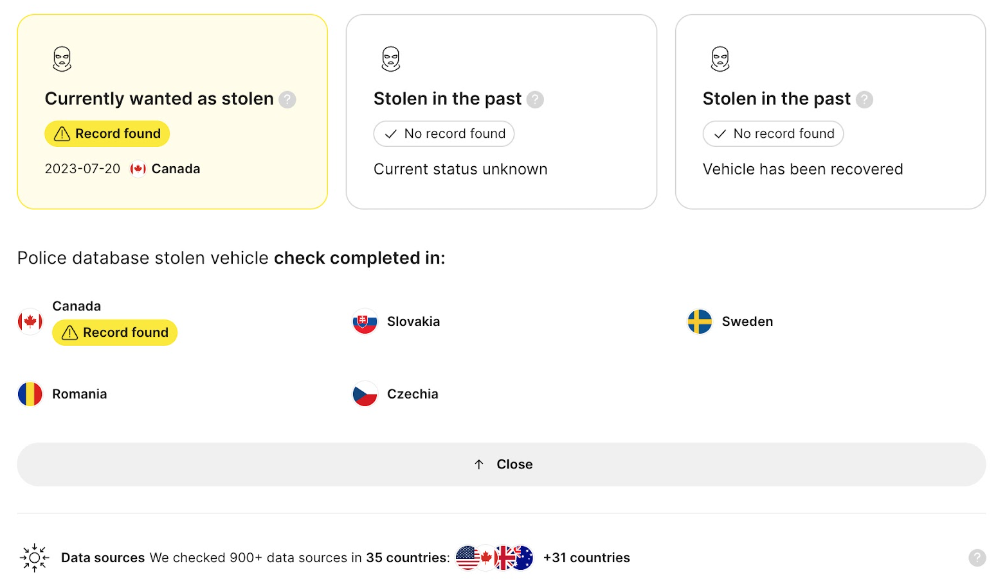
Task: Click help icon on Vehicle has been recovered card
Action: pyautogui.click(x=864, y=100)
